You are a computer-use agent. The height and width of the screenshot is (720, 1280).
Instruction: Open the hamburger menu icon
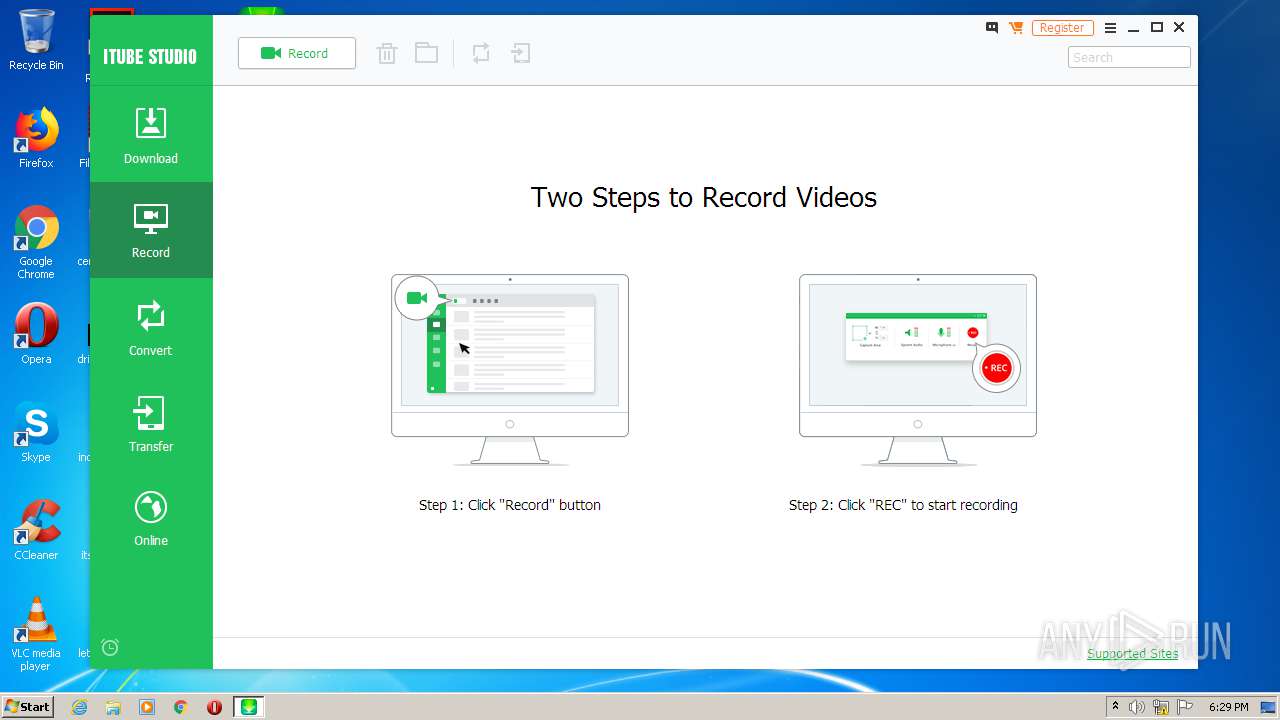point(1110,28)
